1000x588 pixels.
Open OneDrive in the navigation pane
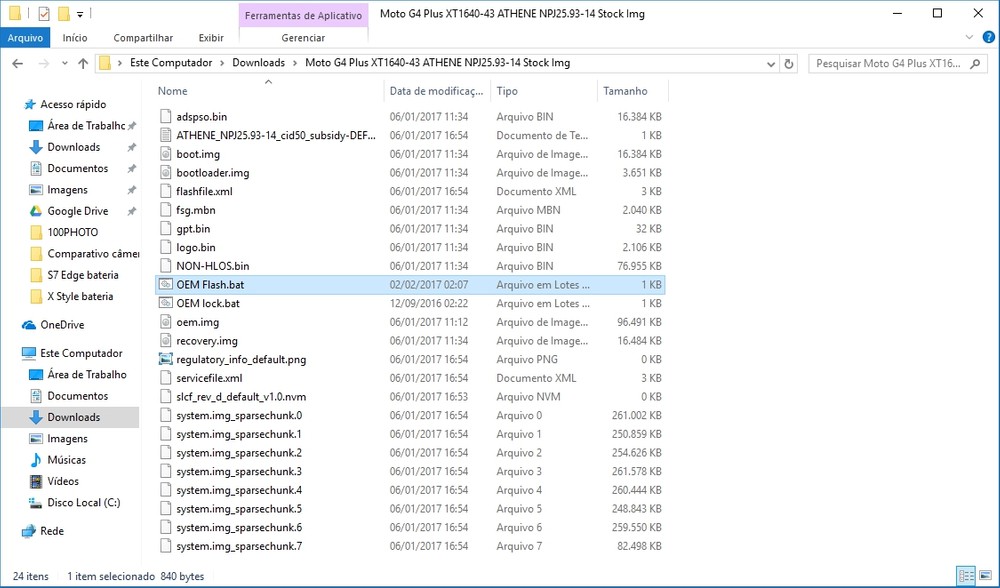pos(61,325)
